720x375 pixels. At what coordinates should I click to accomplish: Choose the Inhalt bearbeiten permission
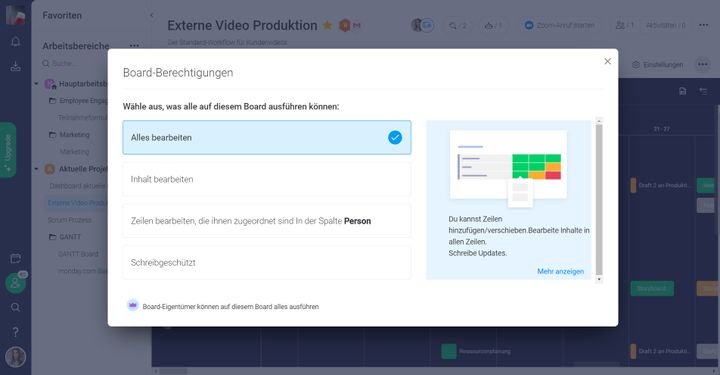267,179
